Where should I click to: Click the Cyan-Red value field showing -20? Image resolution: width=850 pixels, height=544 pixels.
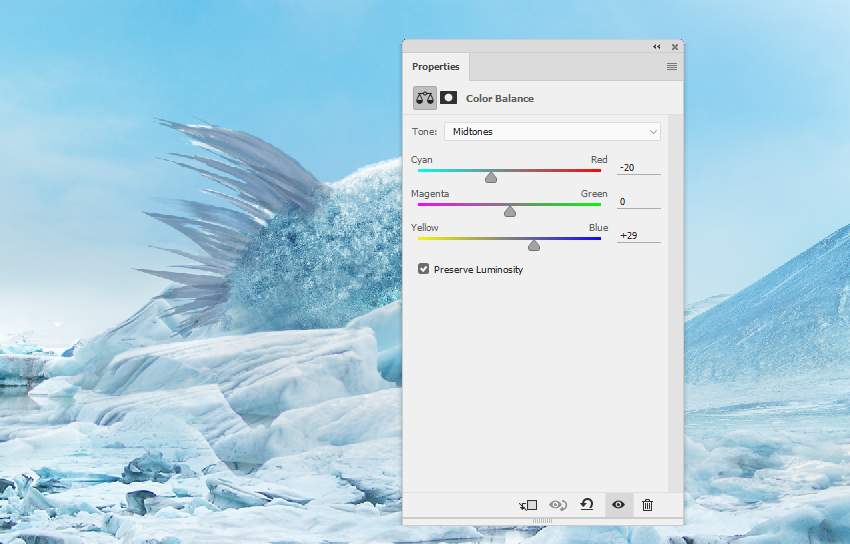tap(638, 167)
